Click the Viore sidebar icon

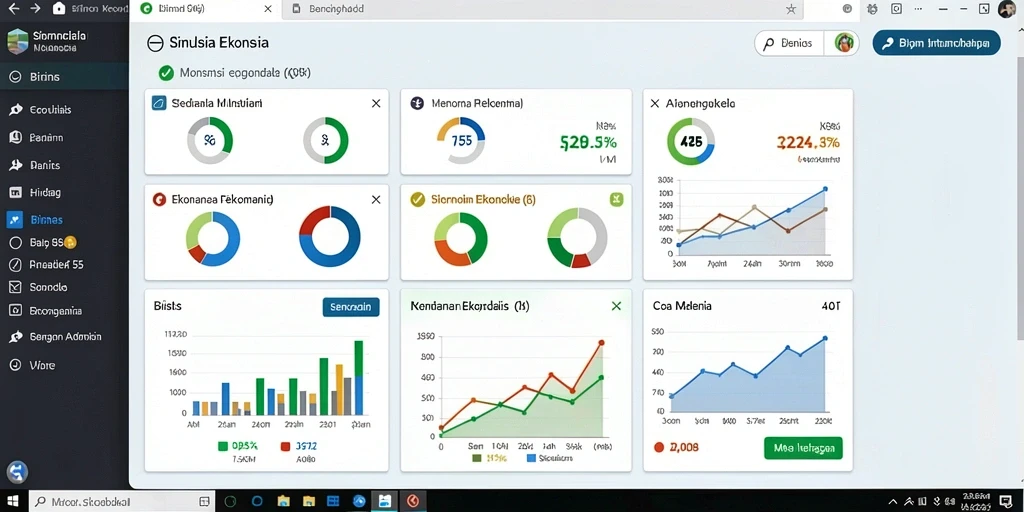pos(16,365)
